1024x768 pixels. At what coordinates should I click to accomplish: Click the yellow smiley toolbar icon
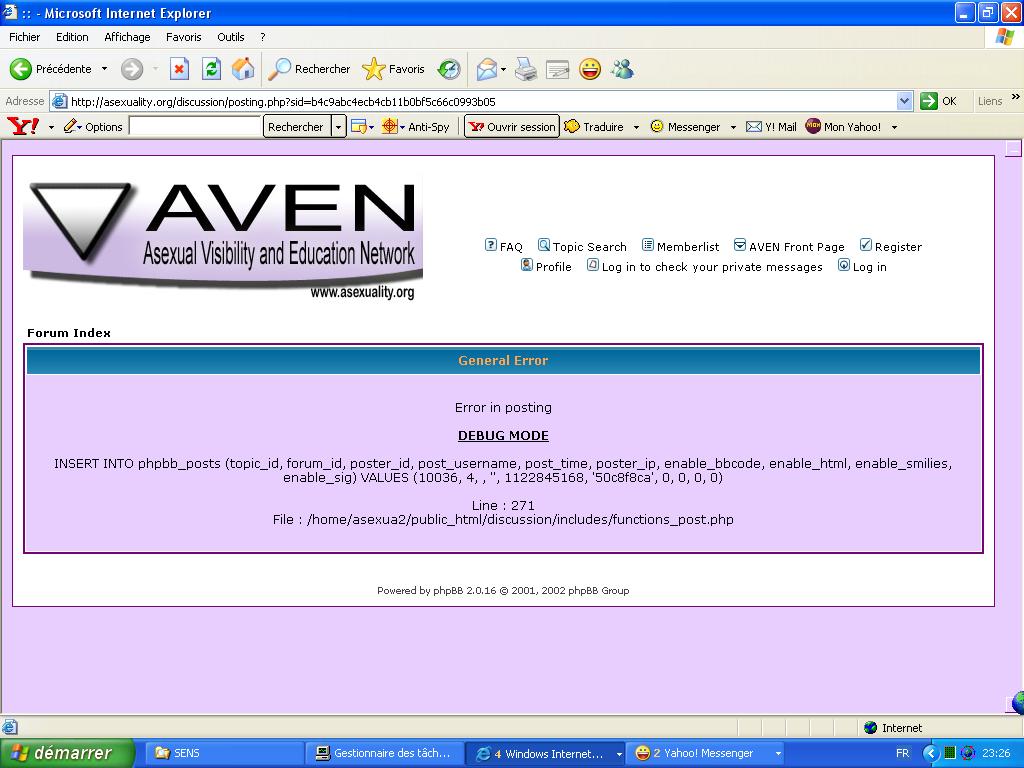590,69
